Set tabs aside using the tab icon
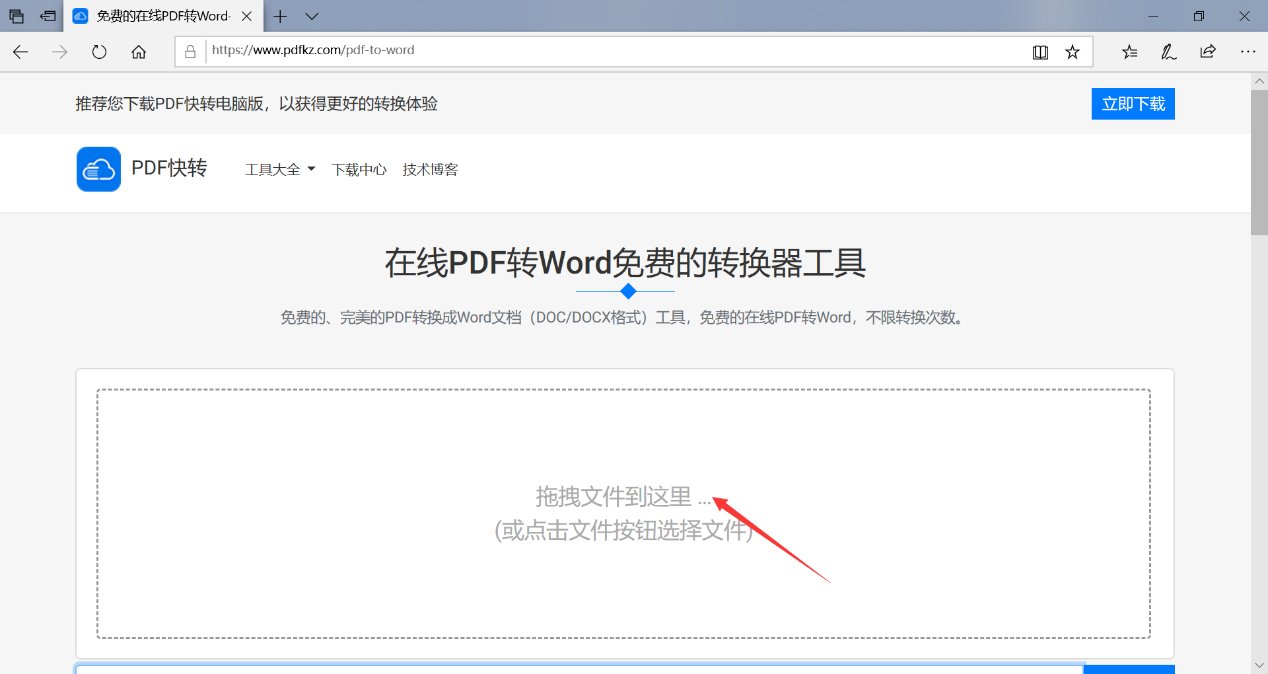The image size is (1268, 674). pyautogui.click(x=47, y=16)
